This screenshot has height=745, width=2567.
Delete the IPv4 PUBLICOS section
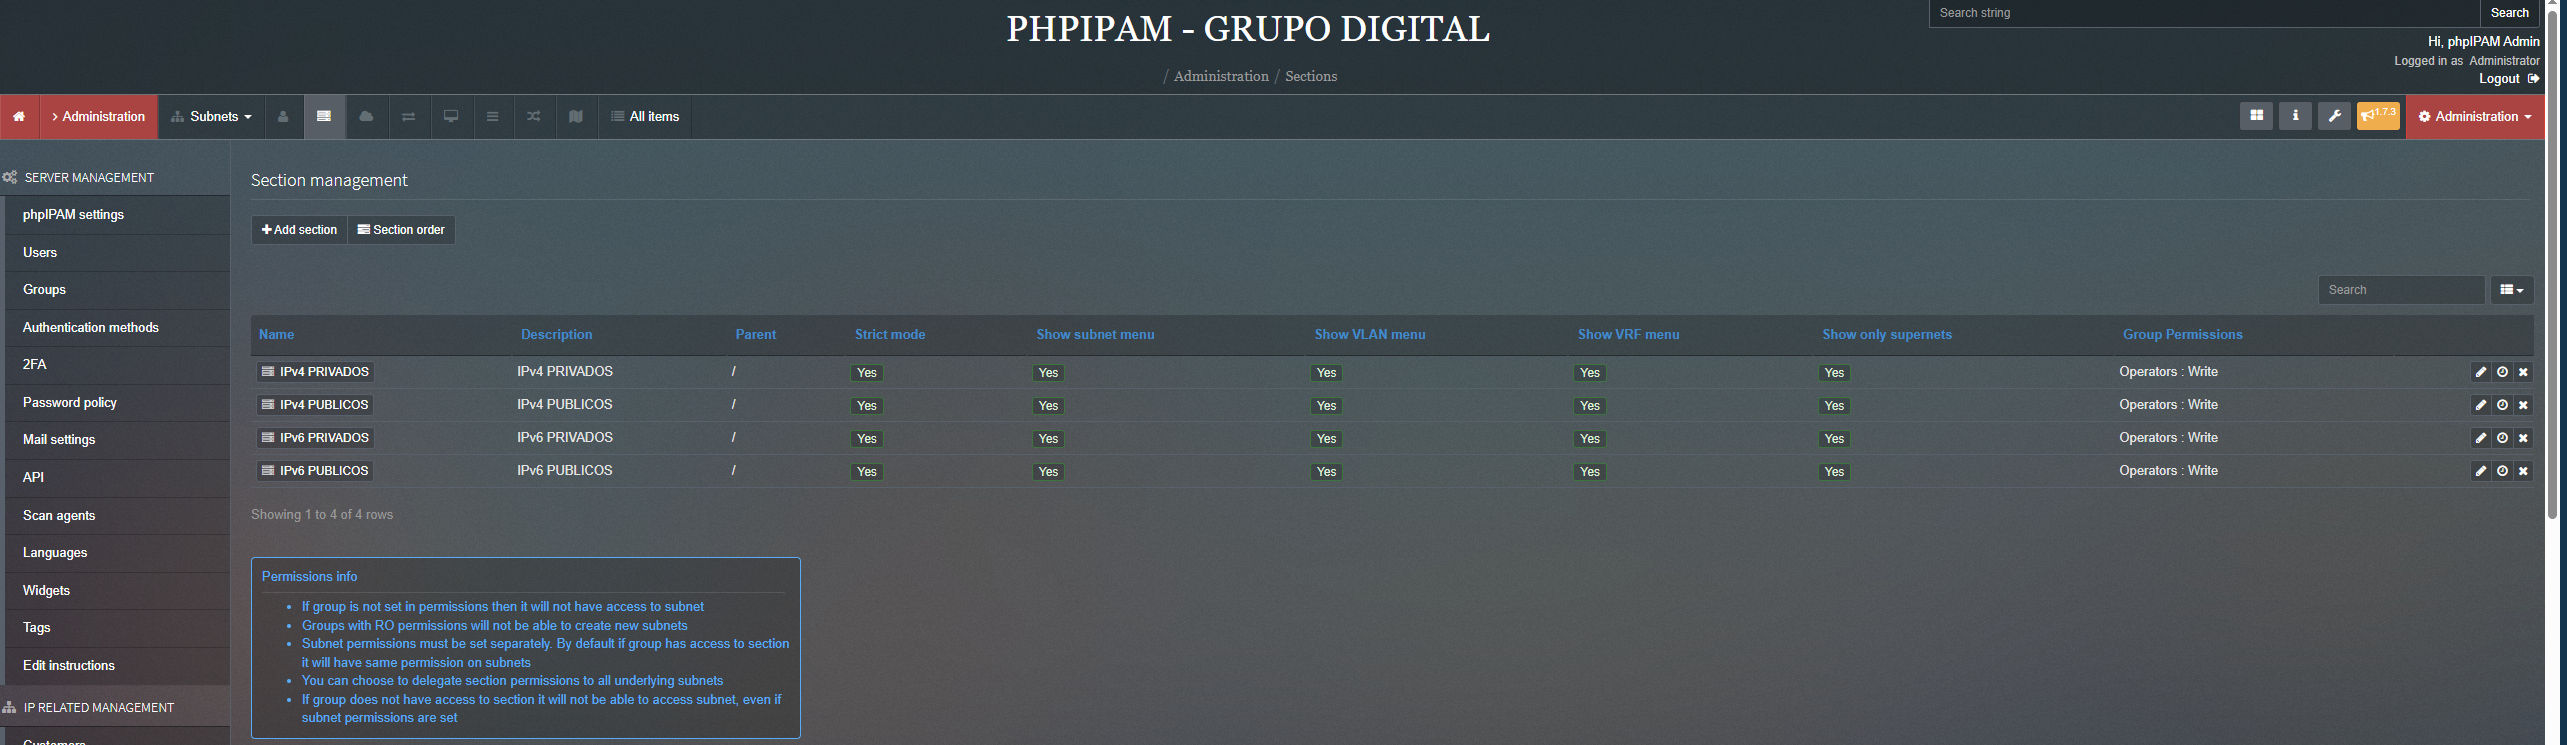pyautogui.click(x=2523, y=405)
